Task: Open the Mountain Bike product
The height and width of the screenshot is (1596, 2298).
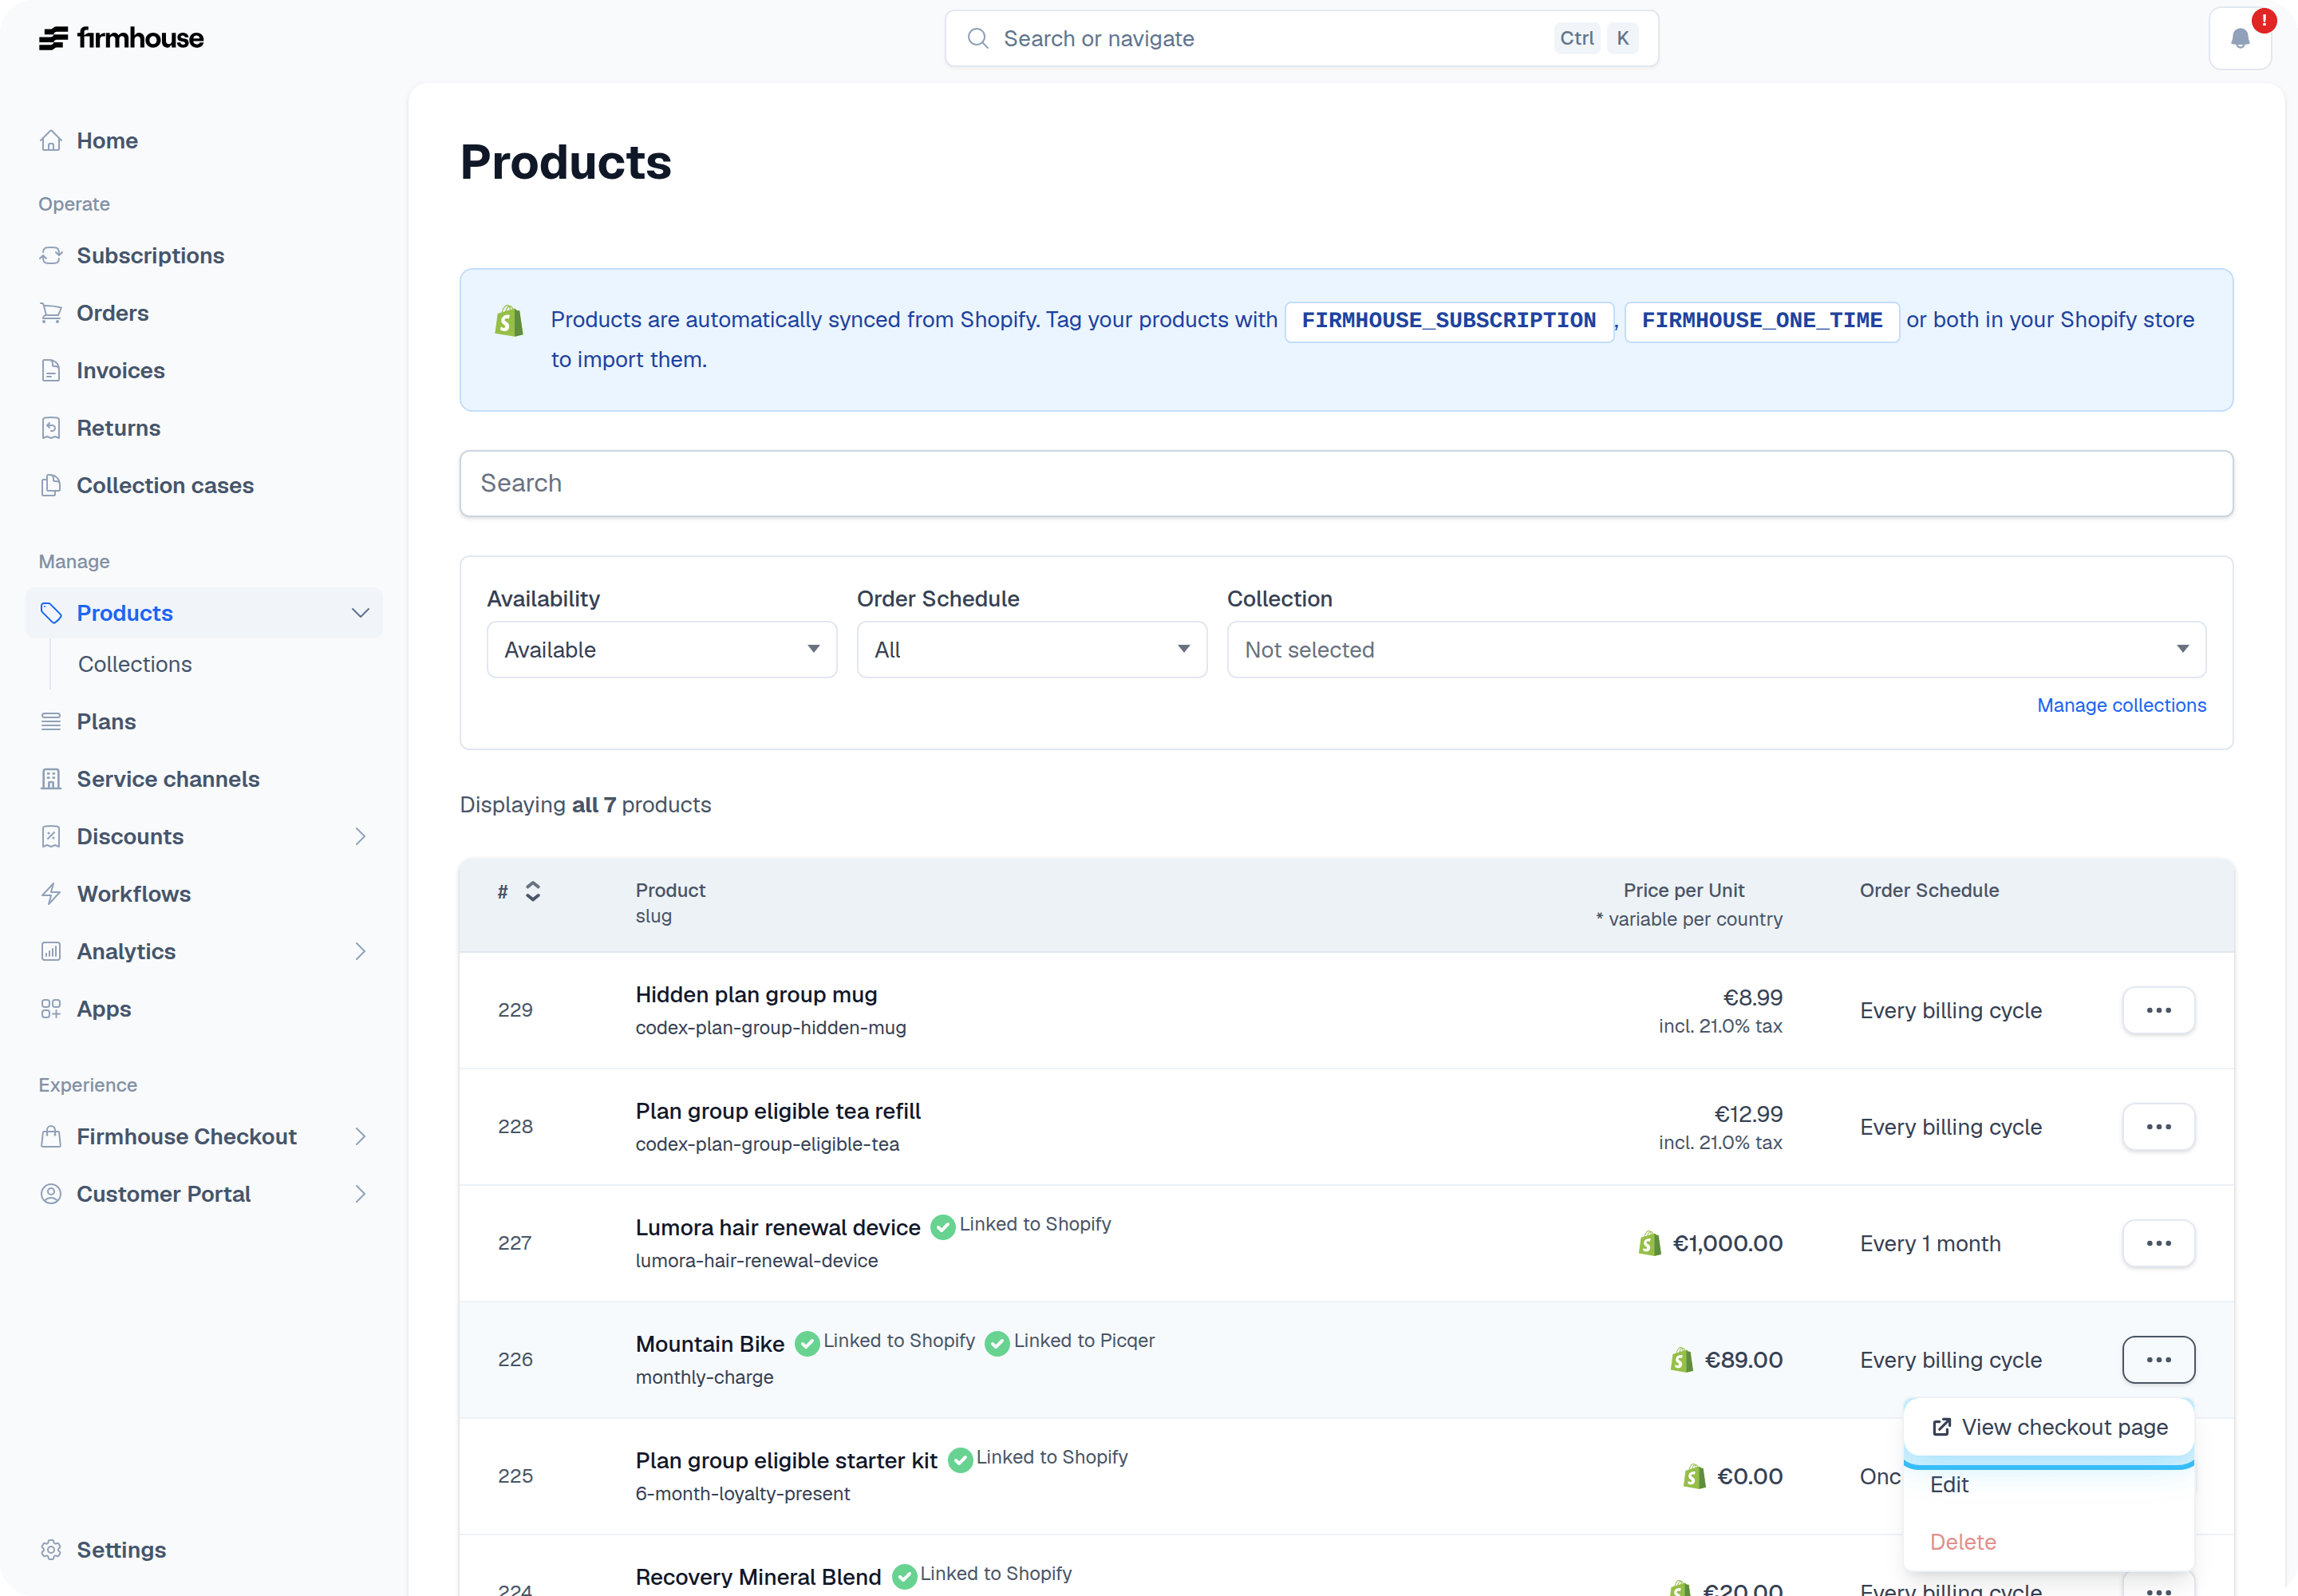Action: [710, 1344]
